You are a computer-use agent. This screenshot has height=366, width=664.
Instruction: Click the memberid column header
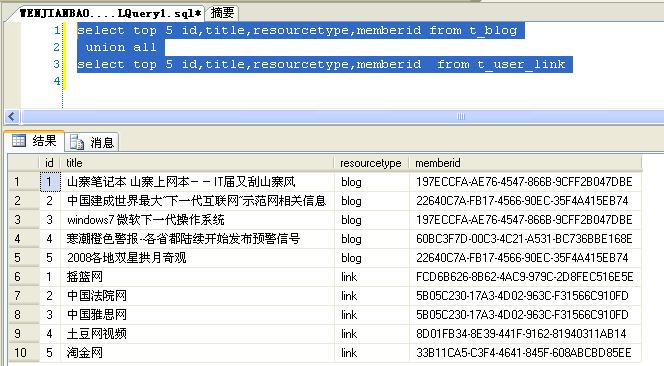click(525, 163)
